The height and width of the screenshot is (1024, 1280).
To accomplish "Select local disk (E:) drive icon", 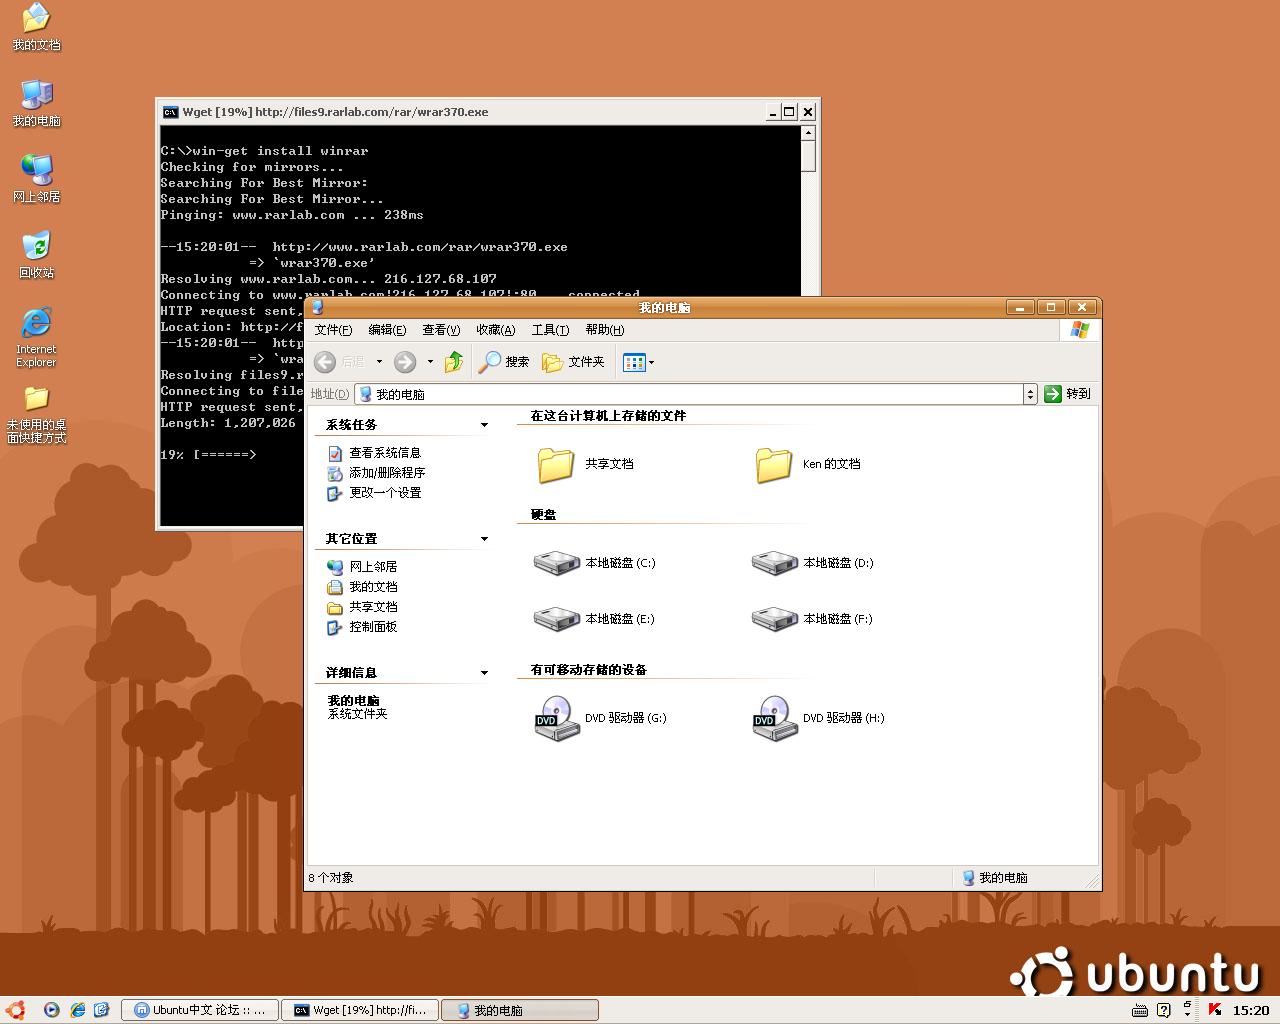I will pyautogui.click(x=557, y=619).
